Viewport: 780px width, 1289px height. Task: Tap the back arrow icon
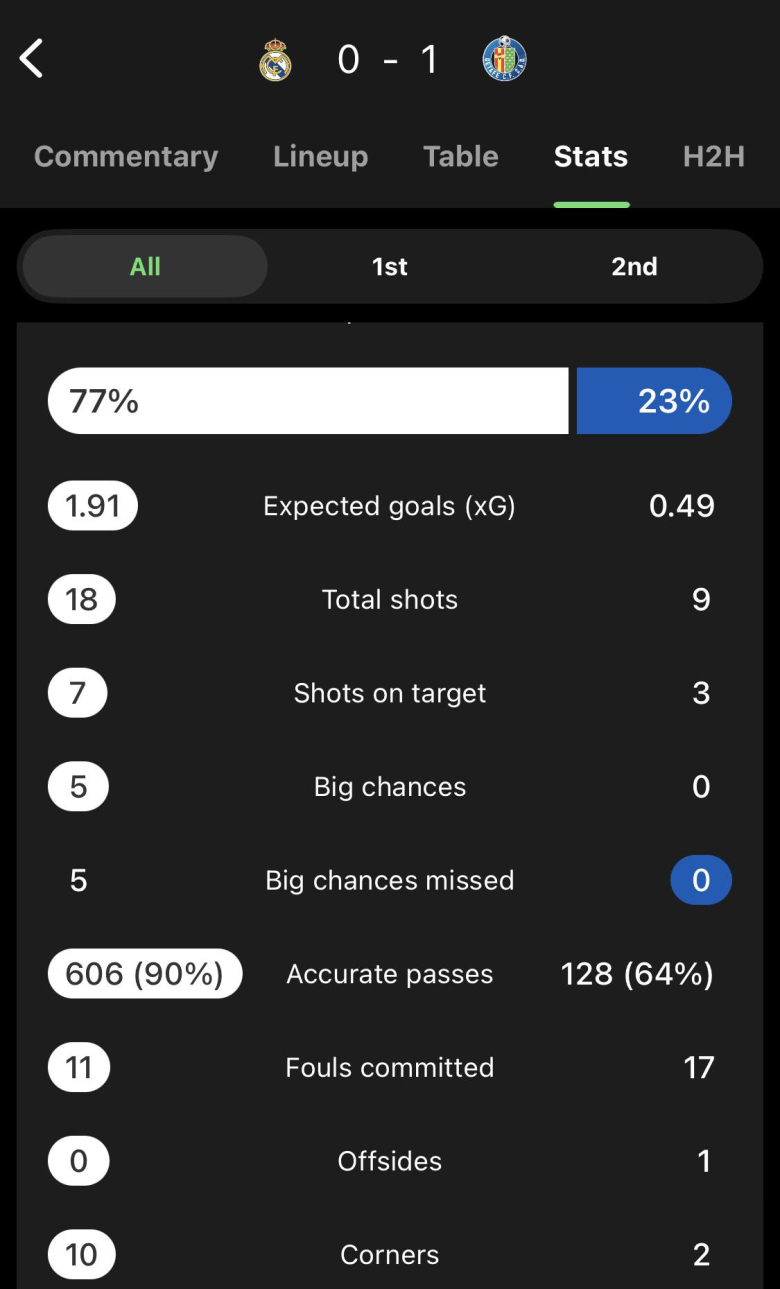pos(32,59)
